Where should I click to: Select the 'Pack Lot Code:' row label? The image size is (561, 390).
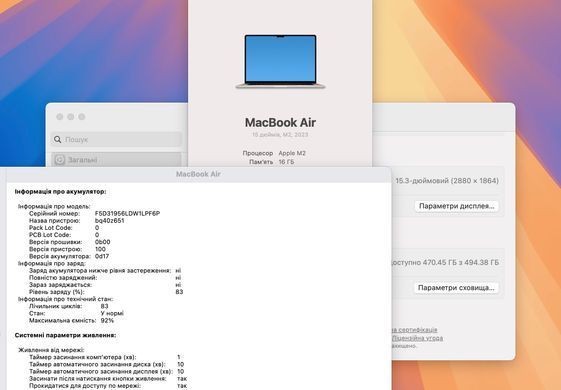pyautogui.click(x=50, y=228)
